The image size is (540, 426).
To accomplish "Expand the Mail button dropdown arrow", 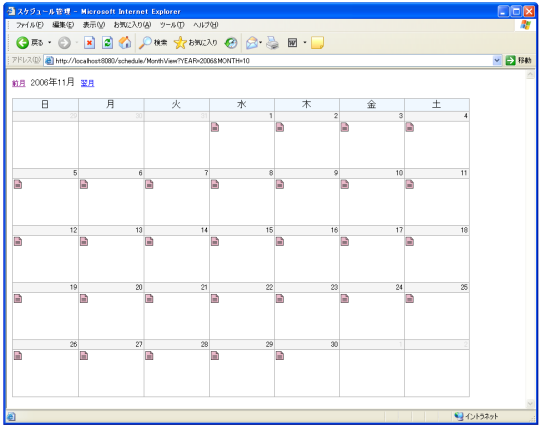I will [x=261, y=43].
